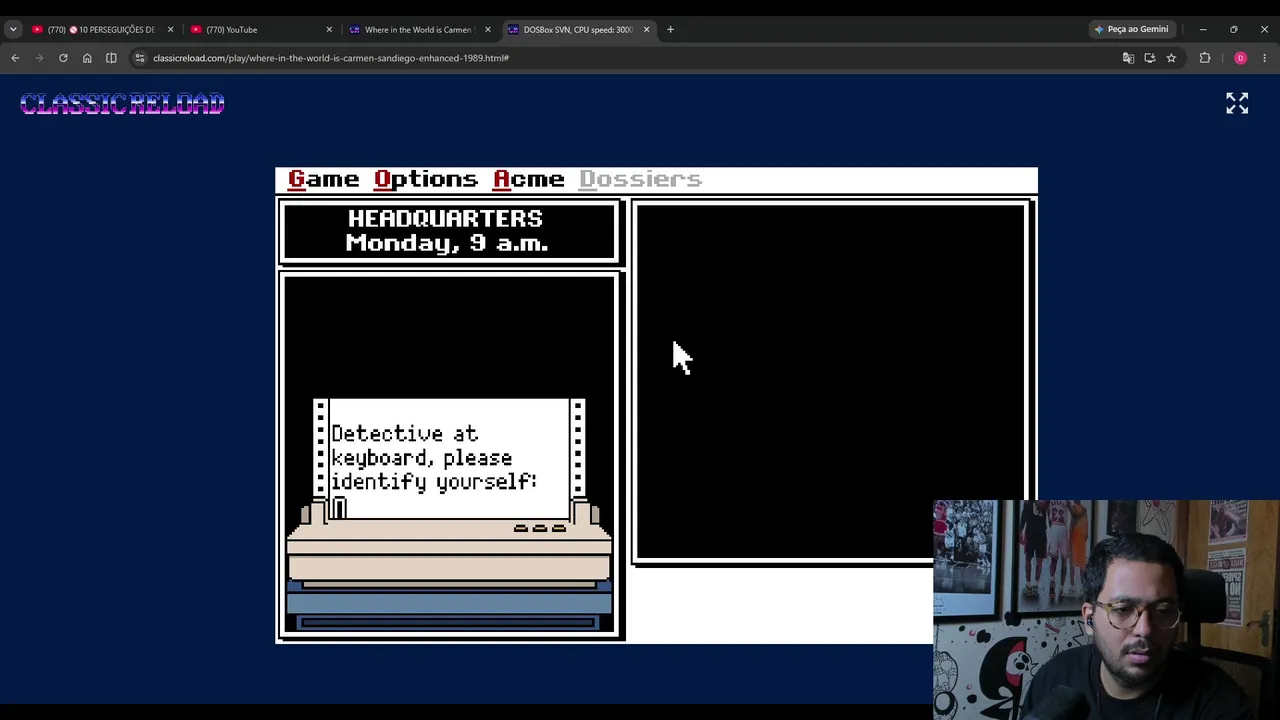Close the '(770) YouTube' tab
Viewport: 1280px width, 720px height.
[x=329, y=30]
